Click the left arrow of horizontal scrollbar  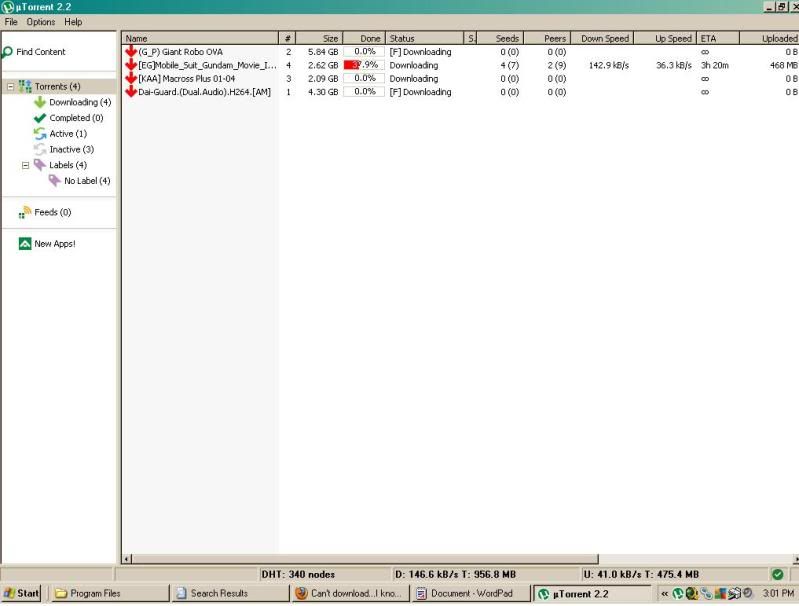pos(127,559)
